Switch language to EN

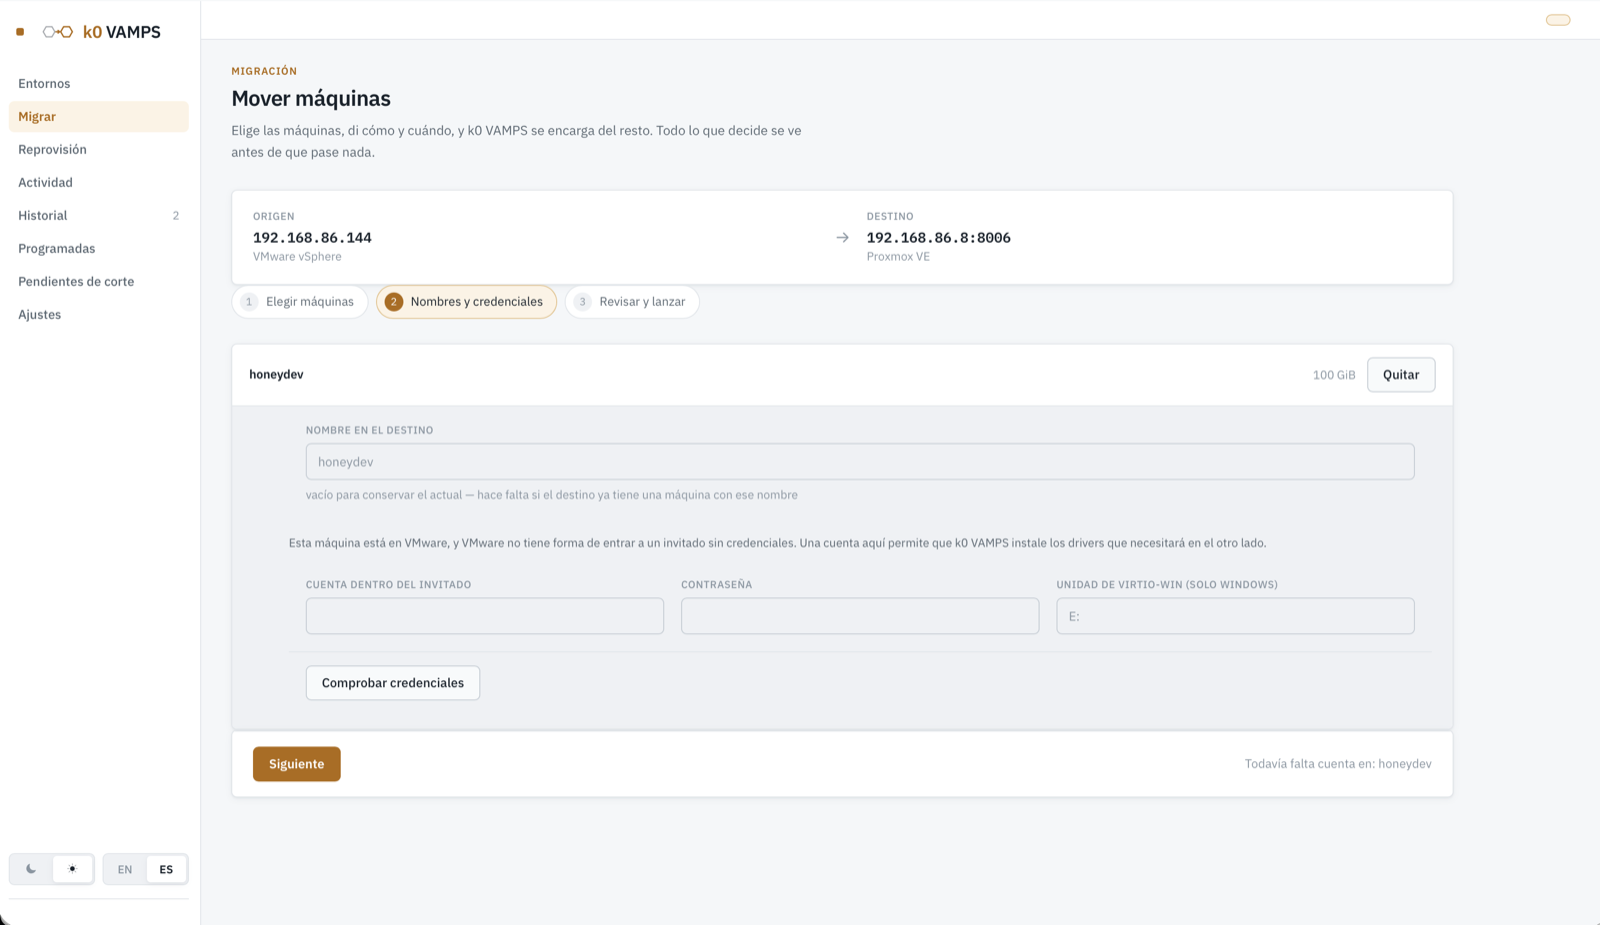(125, 869)
